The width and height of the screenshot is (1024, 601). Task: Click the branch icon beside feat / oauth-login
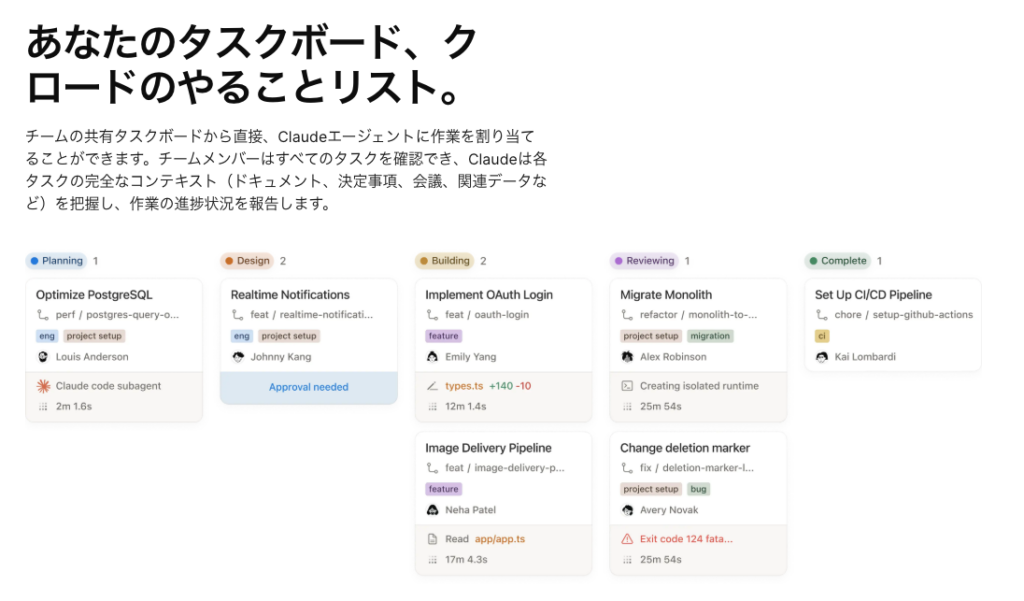432,315
